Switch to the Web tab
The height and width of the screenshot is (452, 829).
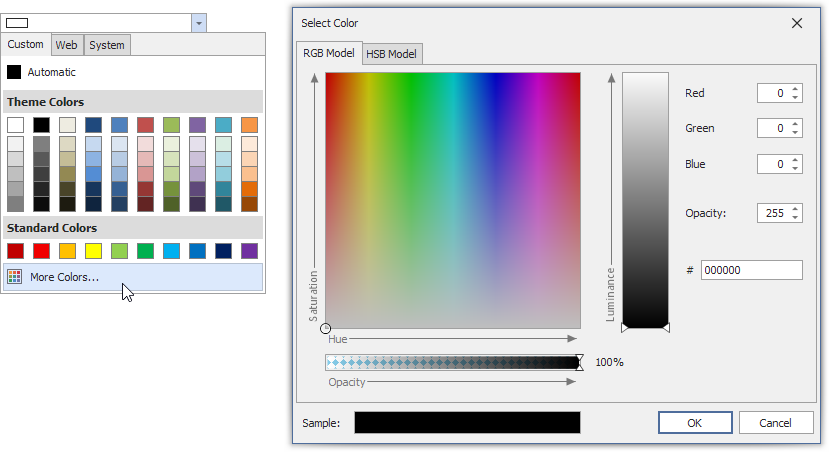pos(66,45)
